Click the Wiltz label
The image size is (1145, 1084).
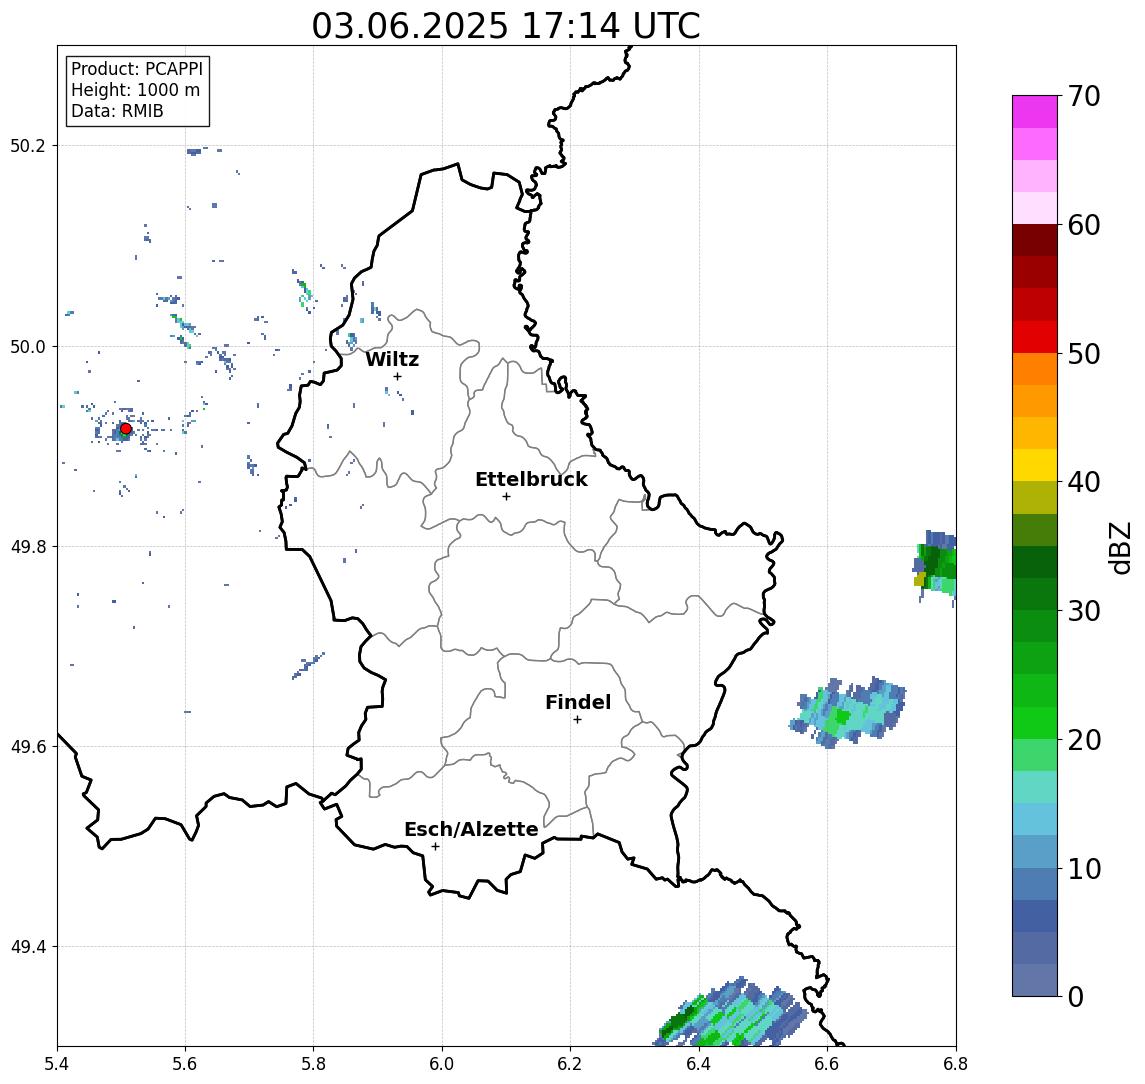pyautogui.click(x=392, y=359)
